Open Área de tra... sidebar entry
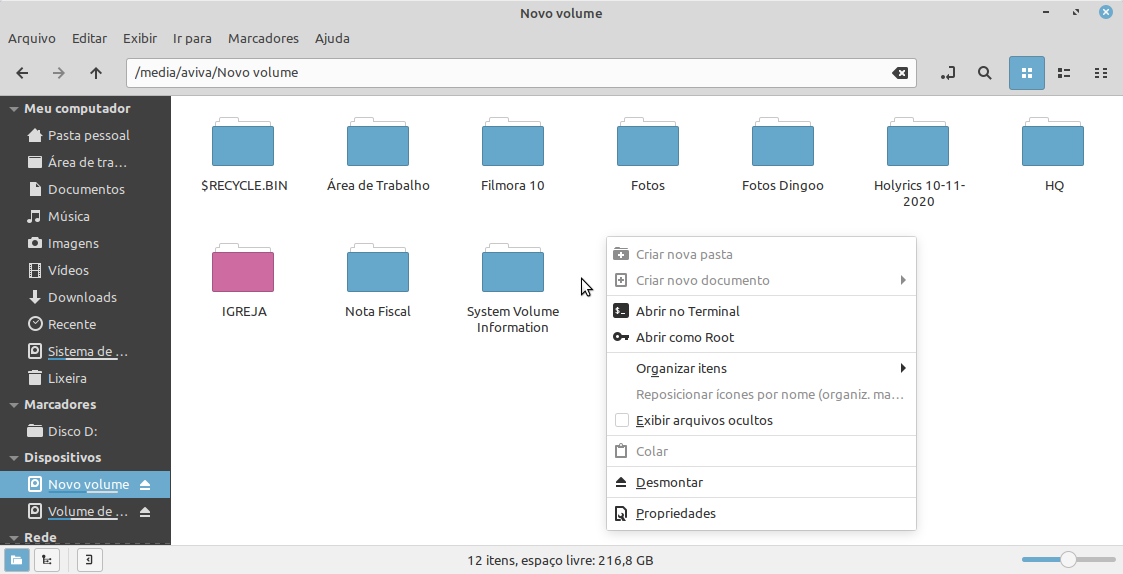This screenshot has width=1123, height=574. (x=85, y=163)
